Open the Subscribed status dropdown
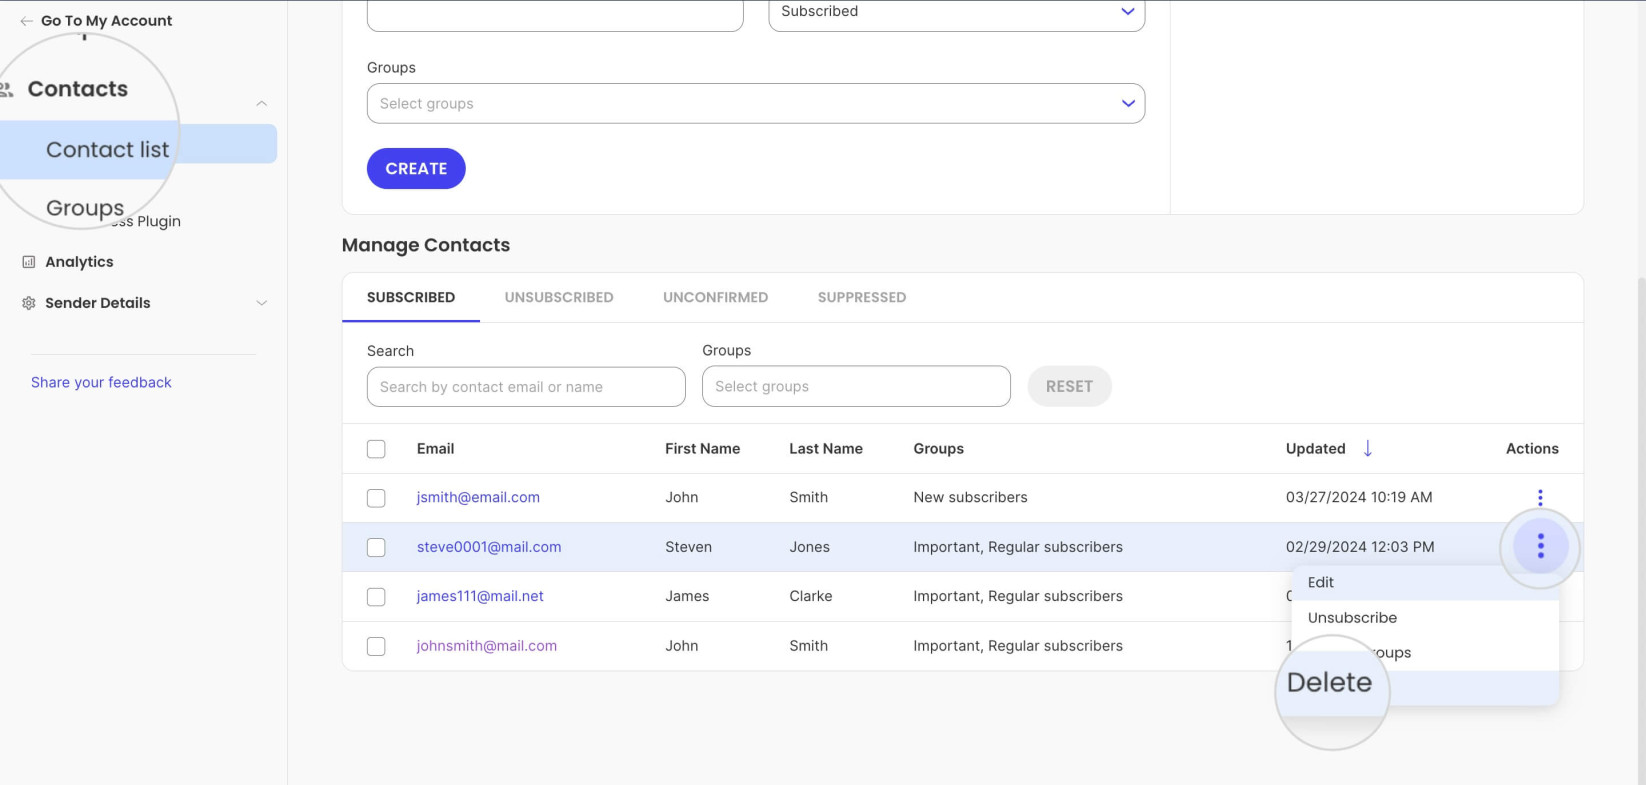The image size is (1646, 785). 956,13
